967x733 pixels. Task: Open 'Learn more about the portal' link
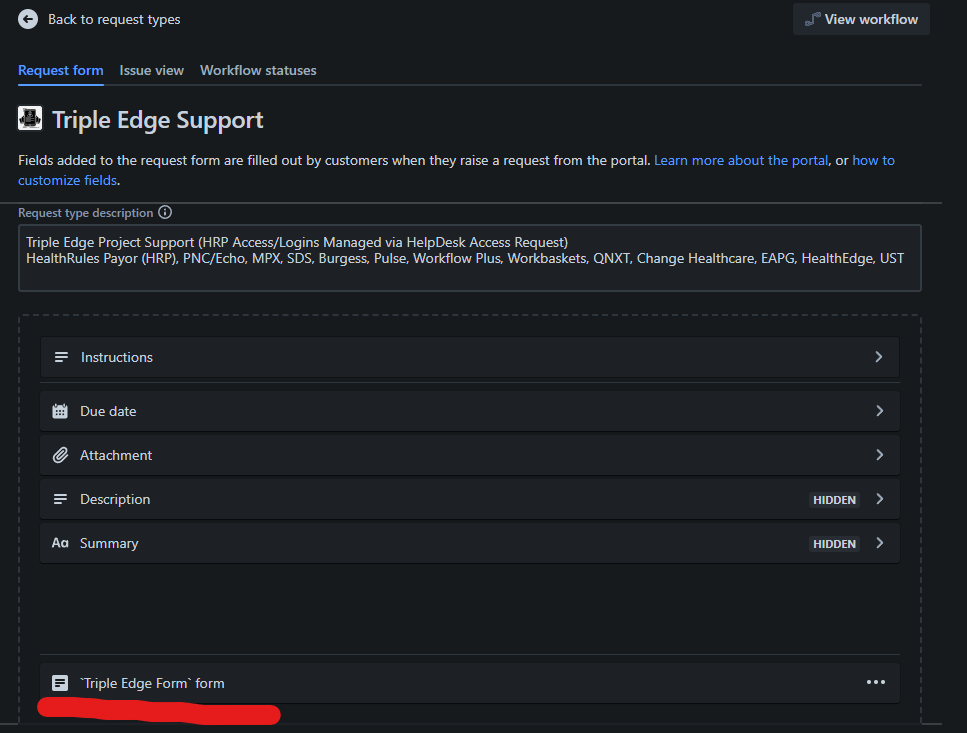(x=741, y=160)
